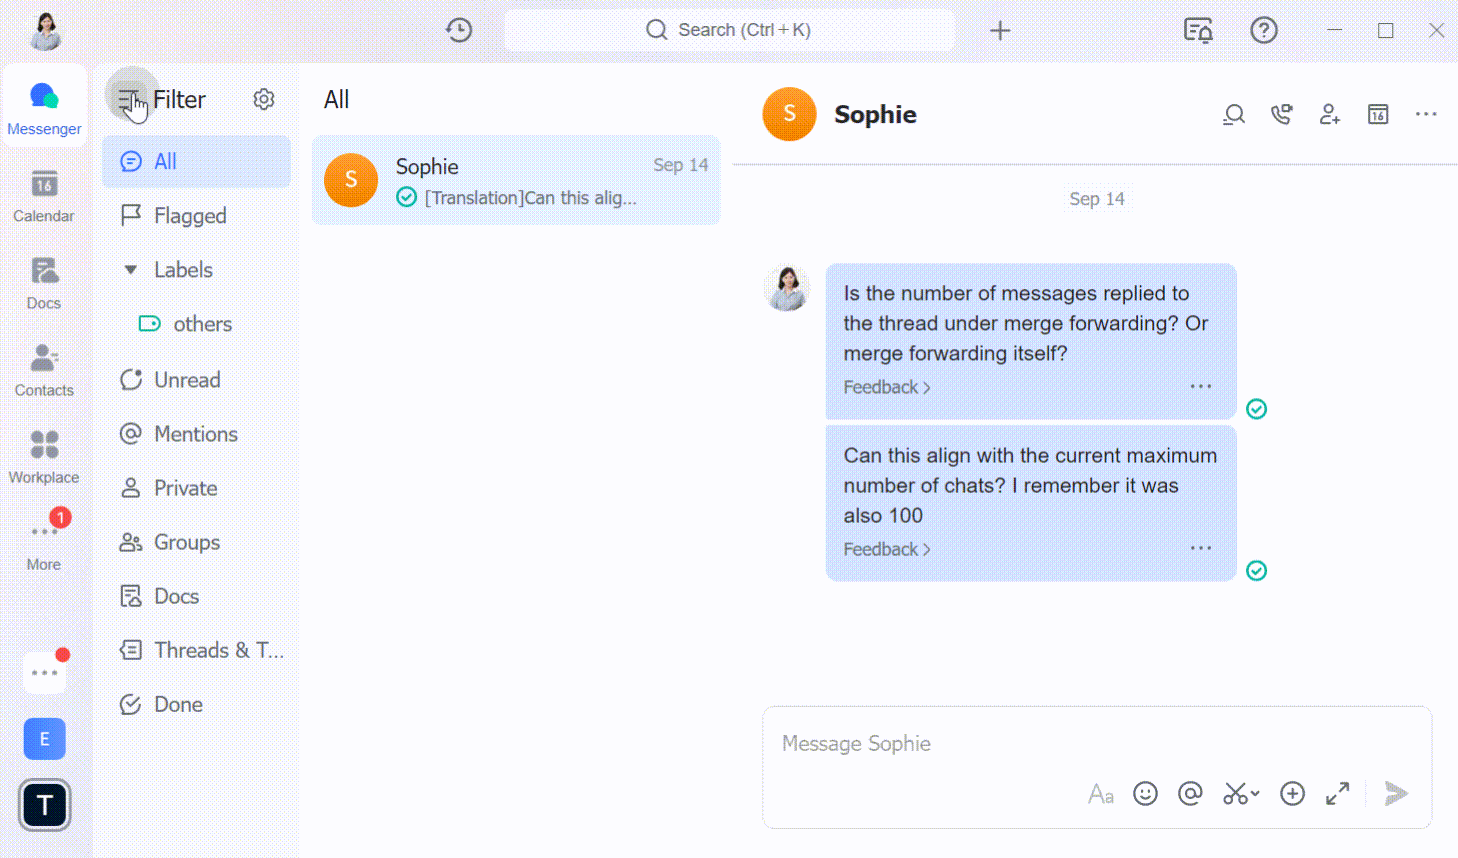Send the message with the arrow button

point(1396,793)
